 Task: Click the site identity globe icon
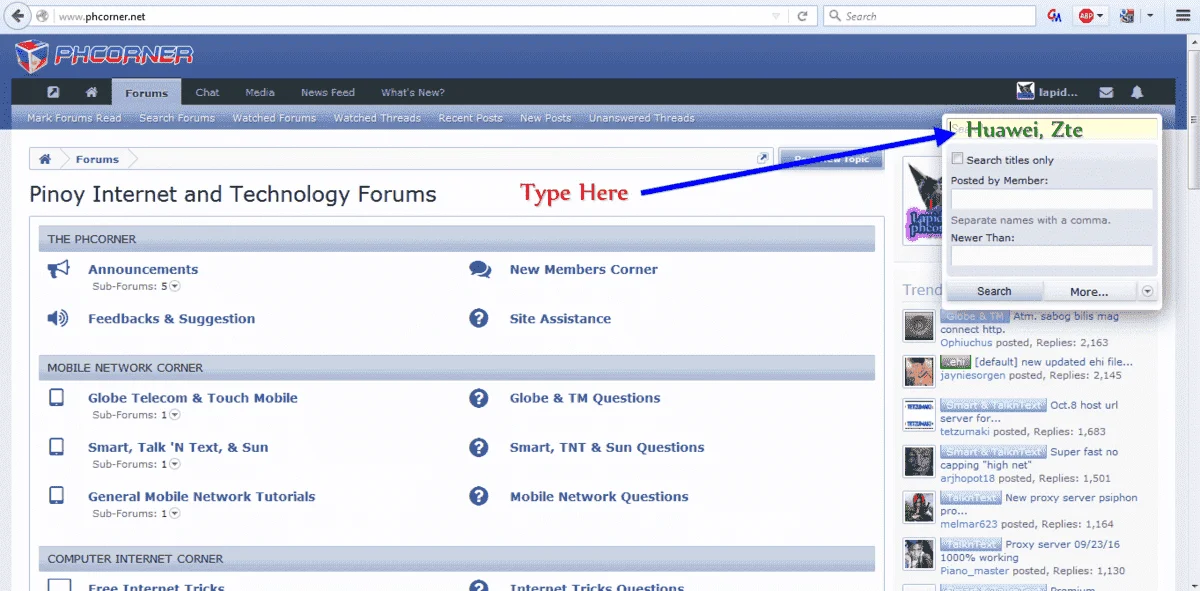pos(42,16)
